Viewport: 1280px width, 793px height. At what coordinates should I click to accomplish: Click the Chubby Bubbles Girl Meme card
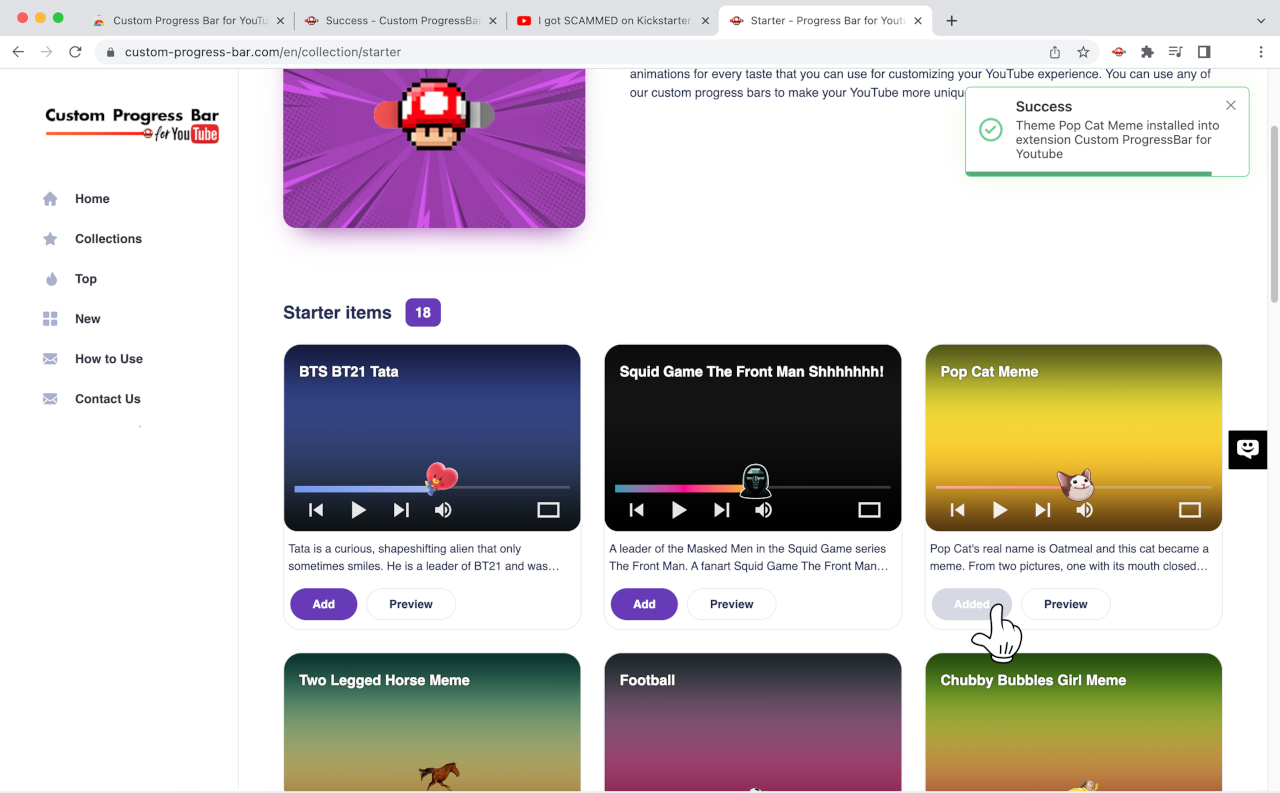point(1074,722)
